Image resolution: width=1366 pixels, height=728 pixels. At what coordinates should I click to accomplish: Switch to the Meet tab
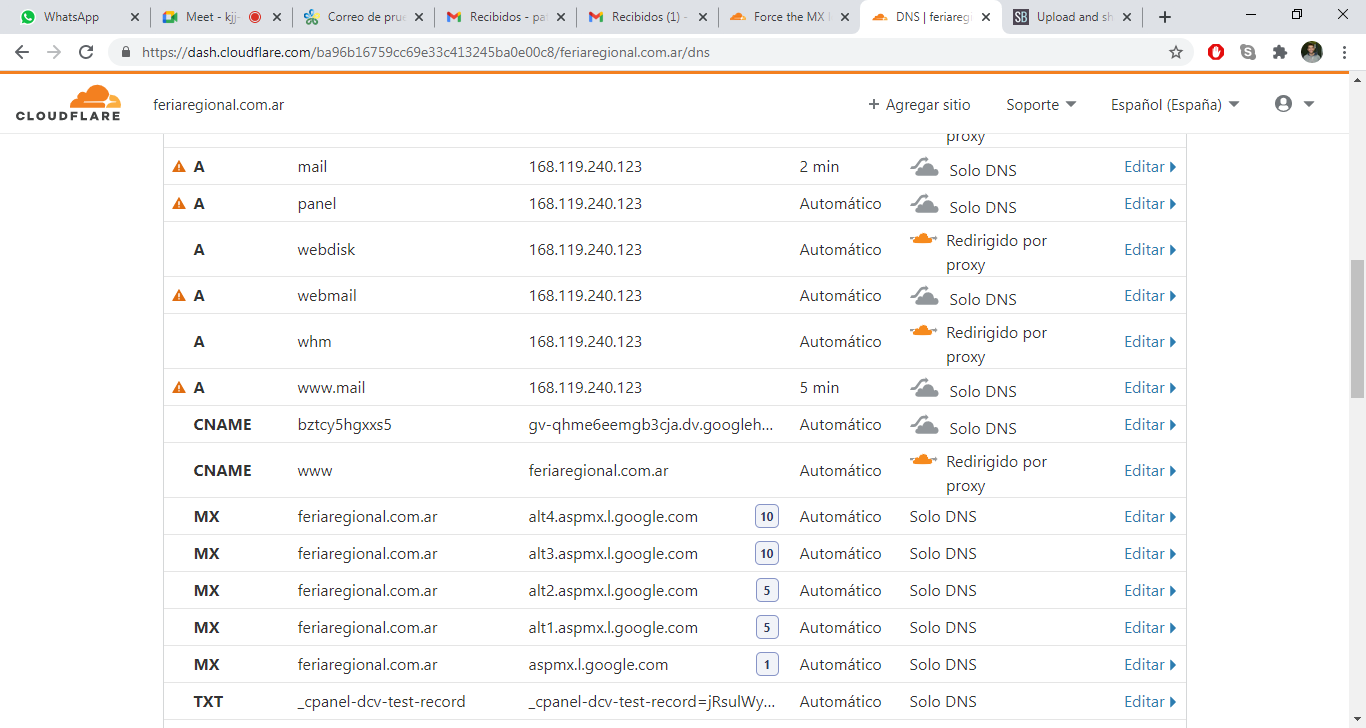[x=220, y=17]
